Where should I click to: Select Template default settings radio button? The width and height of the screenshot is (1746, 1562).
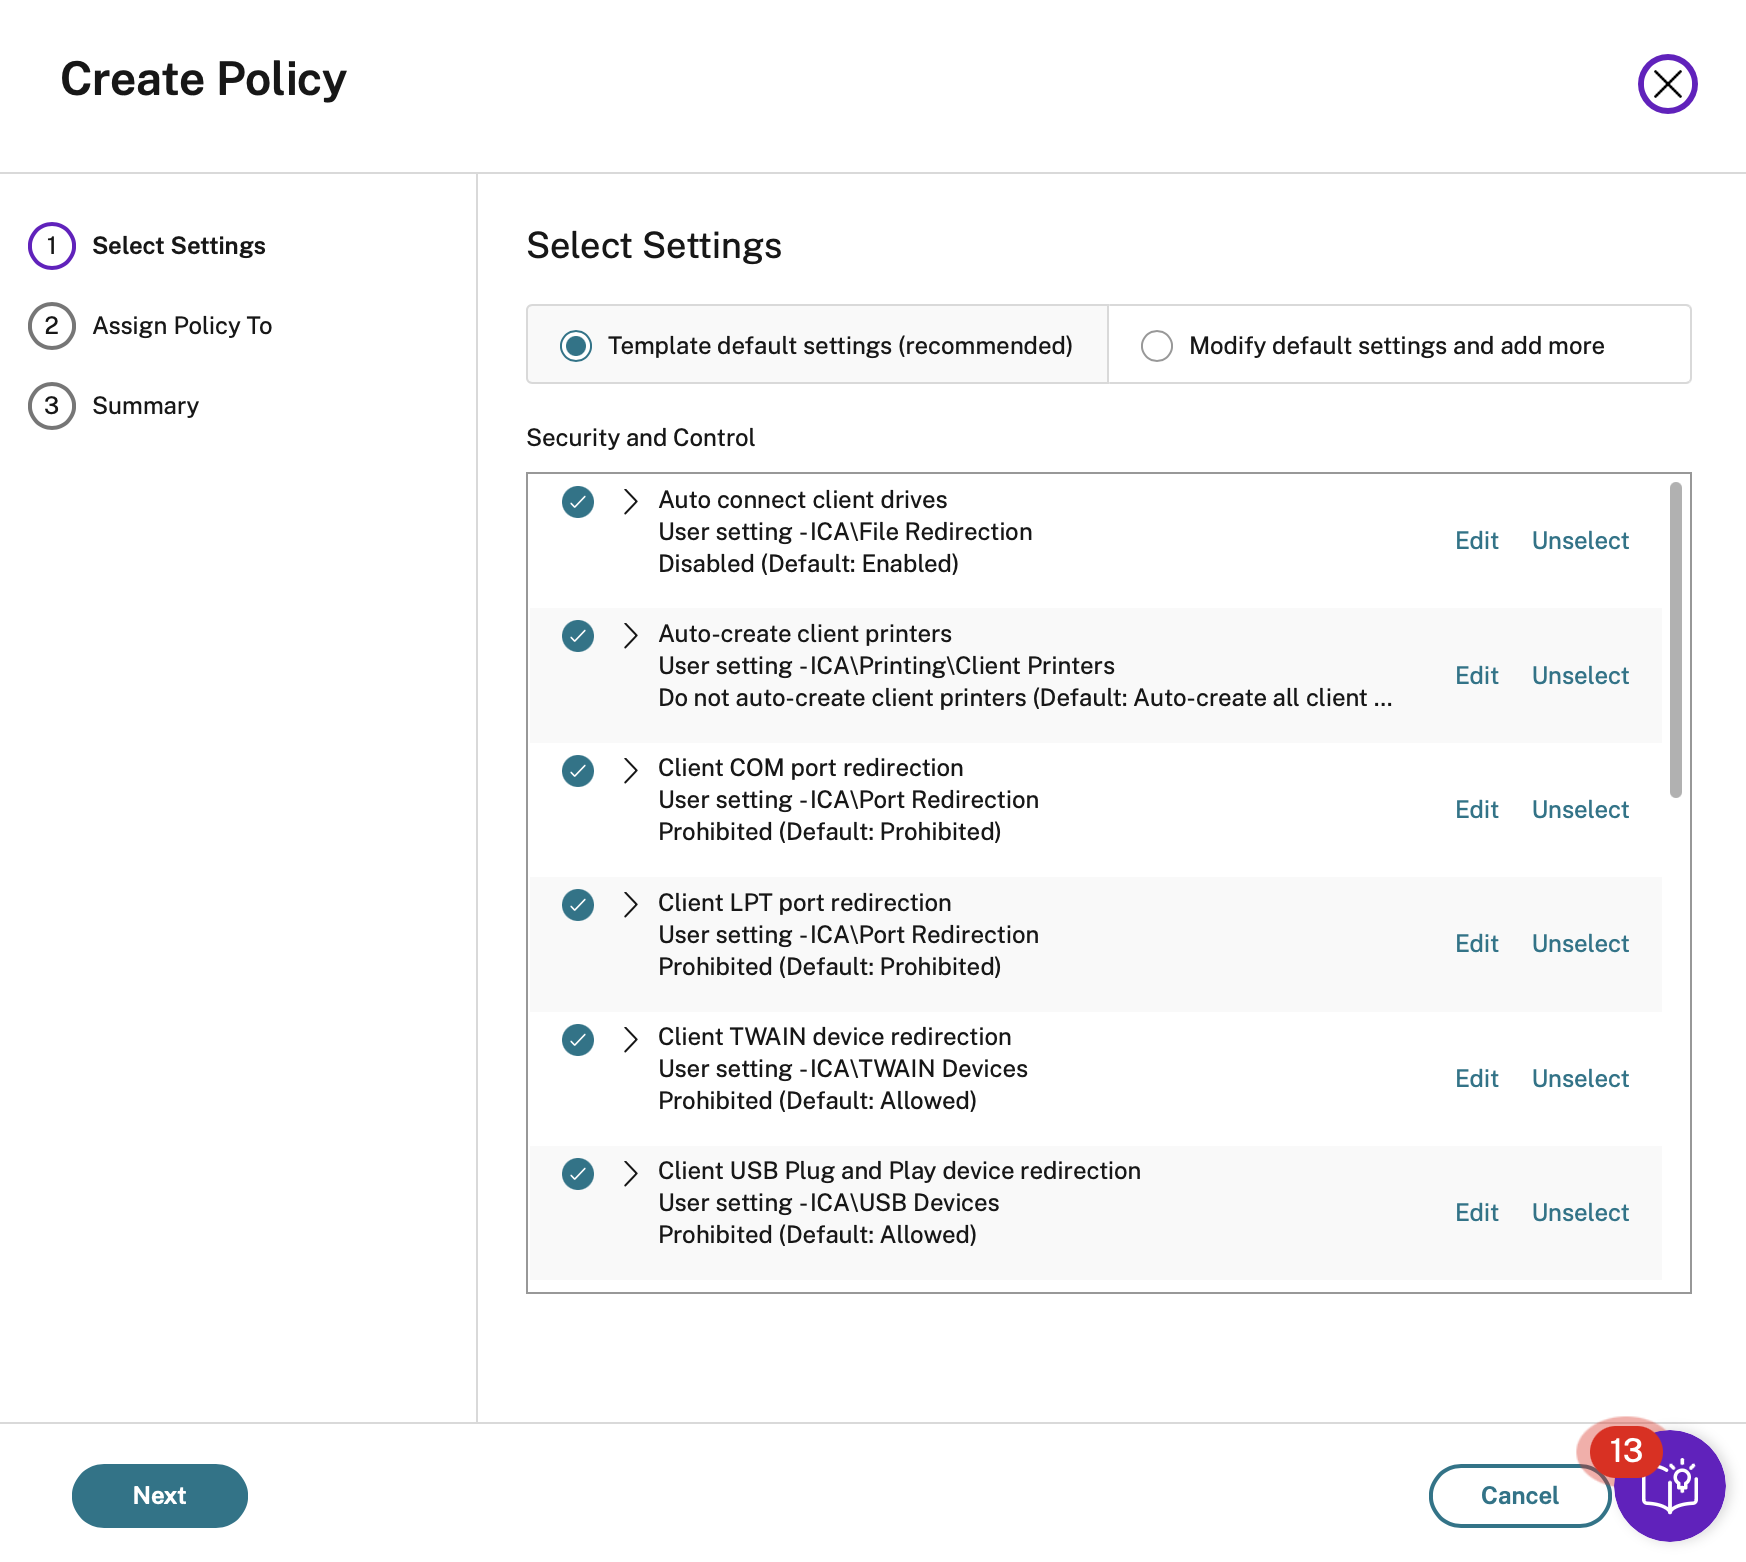576,346
